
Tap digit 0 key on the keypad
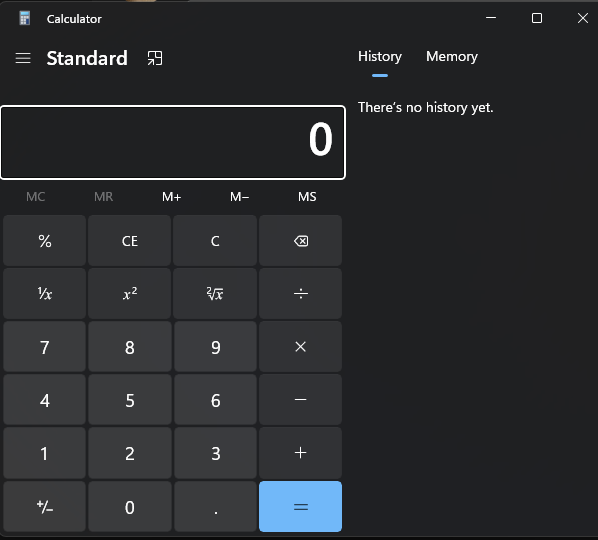tap(130, 506)
